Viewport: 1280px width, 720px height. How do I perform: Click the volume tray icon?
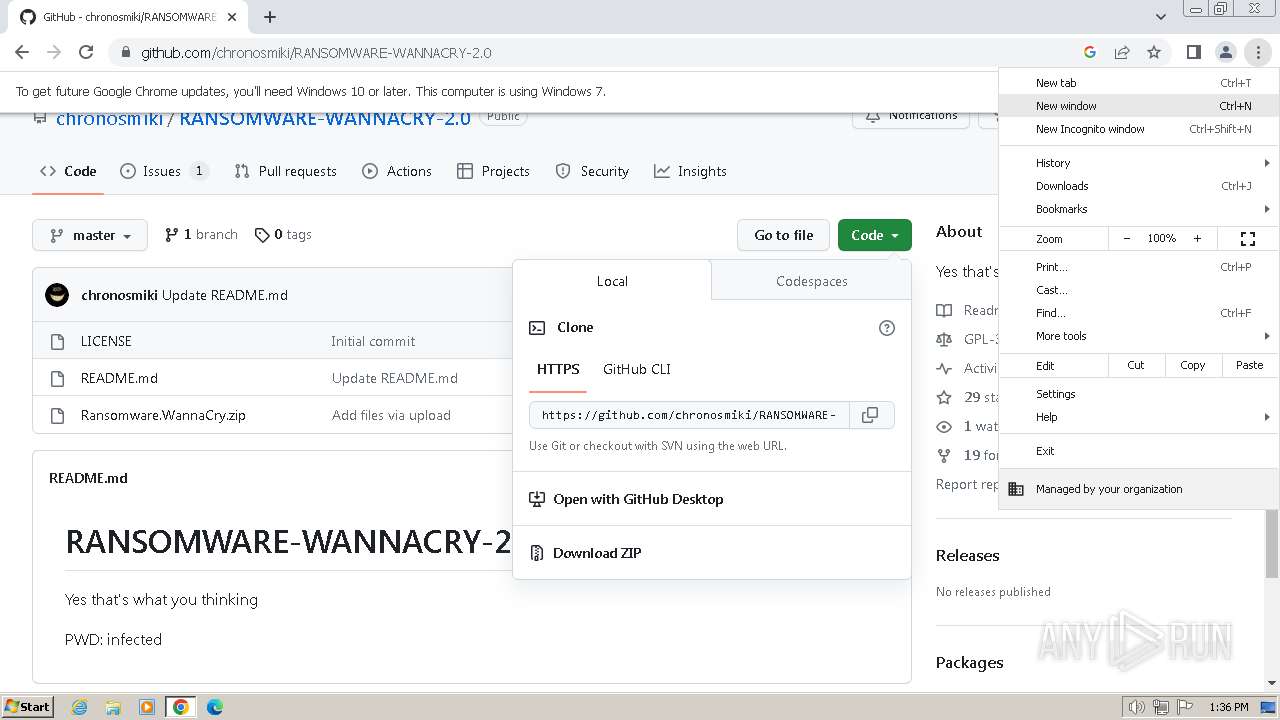click(x=1136, y=707)
